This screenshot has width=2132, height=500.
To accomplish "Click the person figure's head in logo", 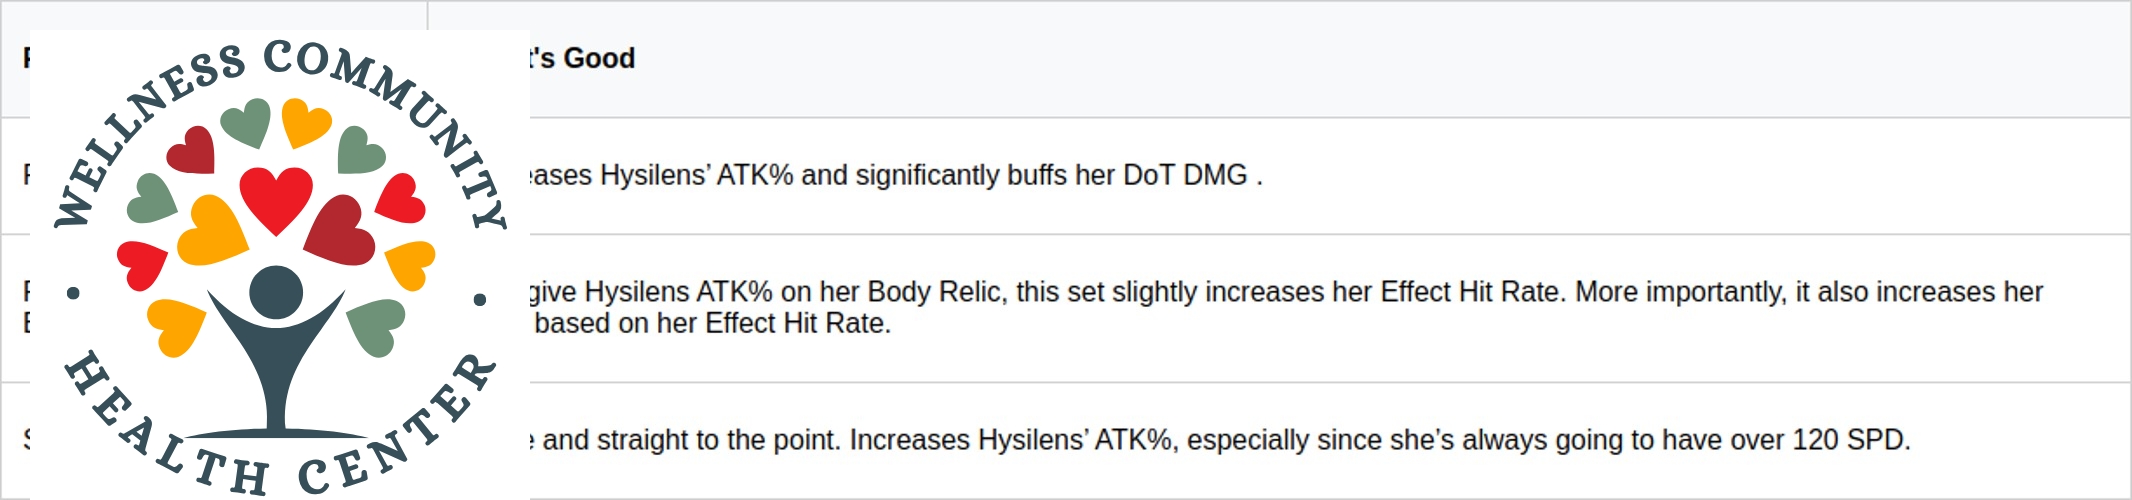I will [276, 292].
